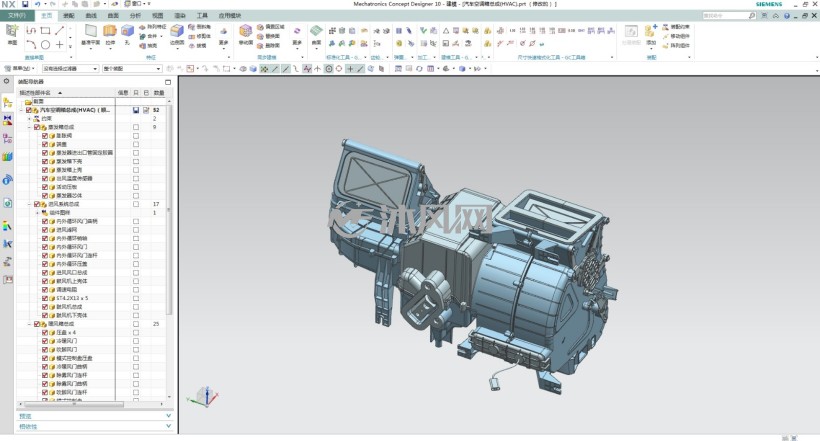Screen dimensions: 820x441
Task: Click the Undo arrow in the quick access bar
Action: point(38,4)
